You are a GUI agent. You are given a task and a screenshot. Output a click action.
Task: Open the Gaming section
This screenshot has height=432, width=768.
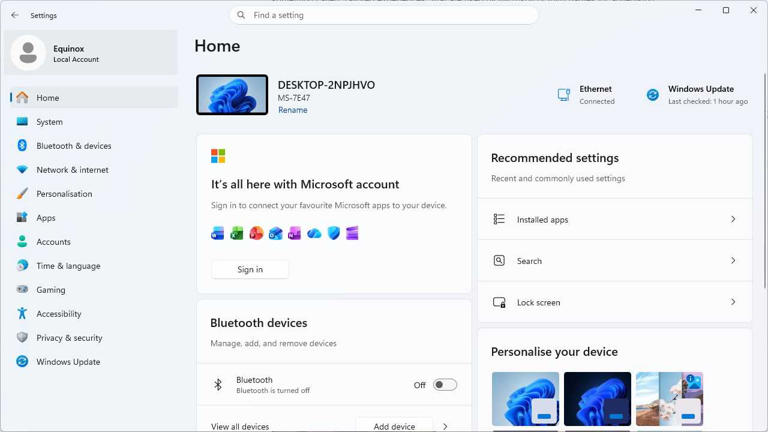93,289
